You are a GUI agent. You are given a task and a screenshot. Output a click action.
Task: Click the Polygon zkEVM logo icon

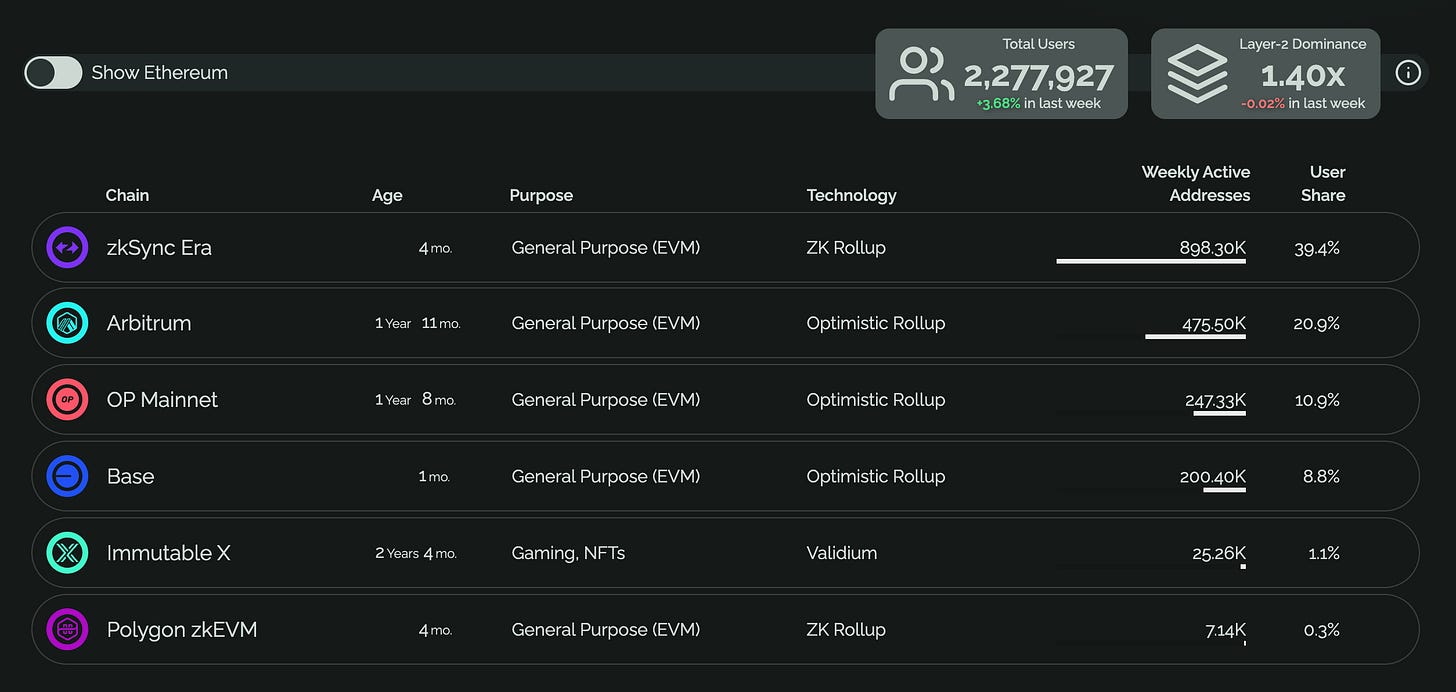(68, 629)
